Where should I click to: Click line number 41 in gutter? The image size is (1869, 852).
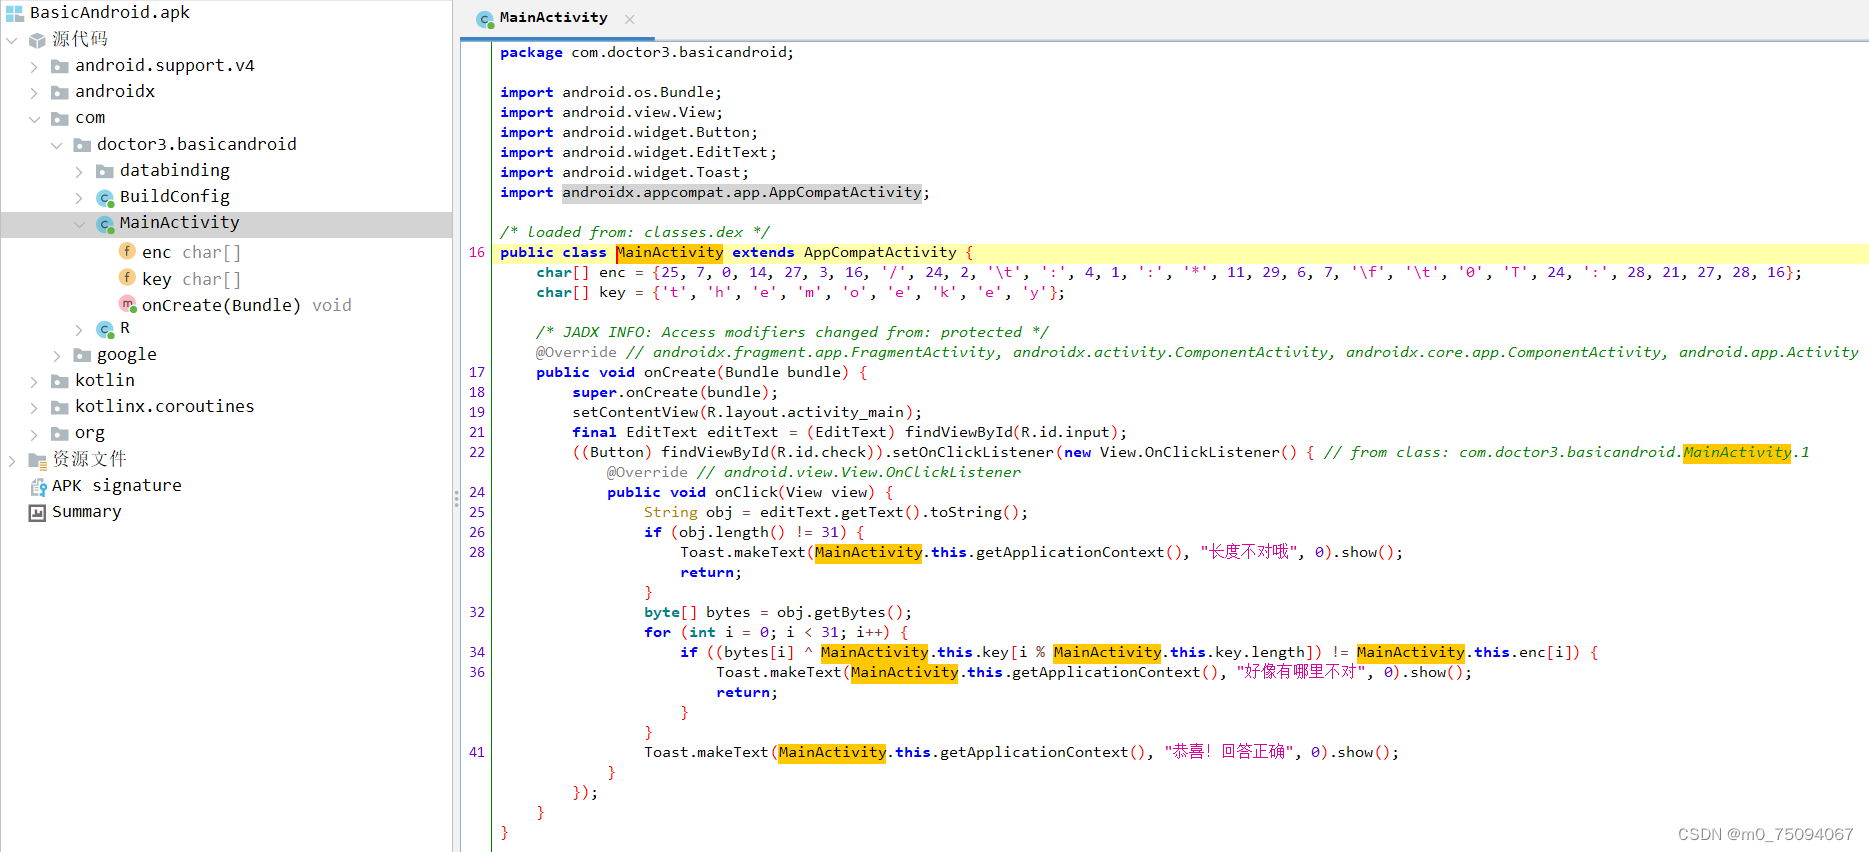pos(476,752)
